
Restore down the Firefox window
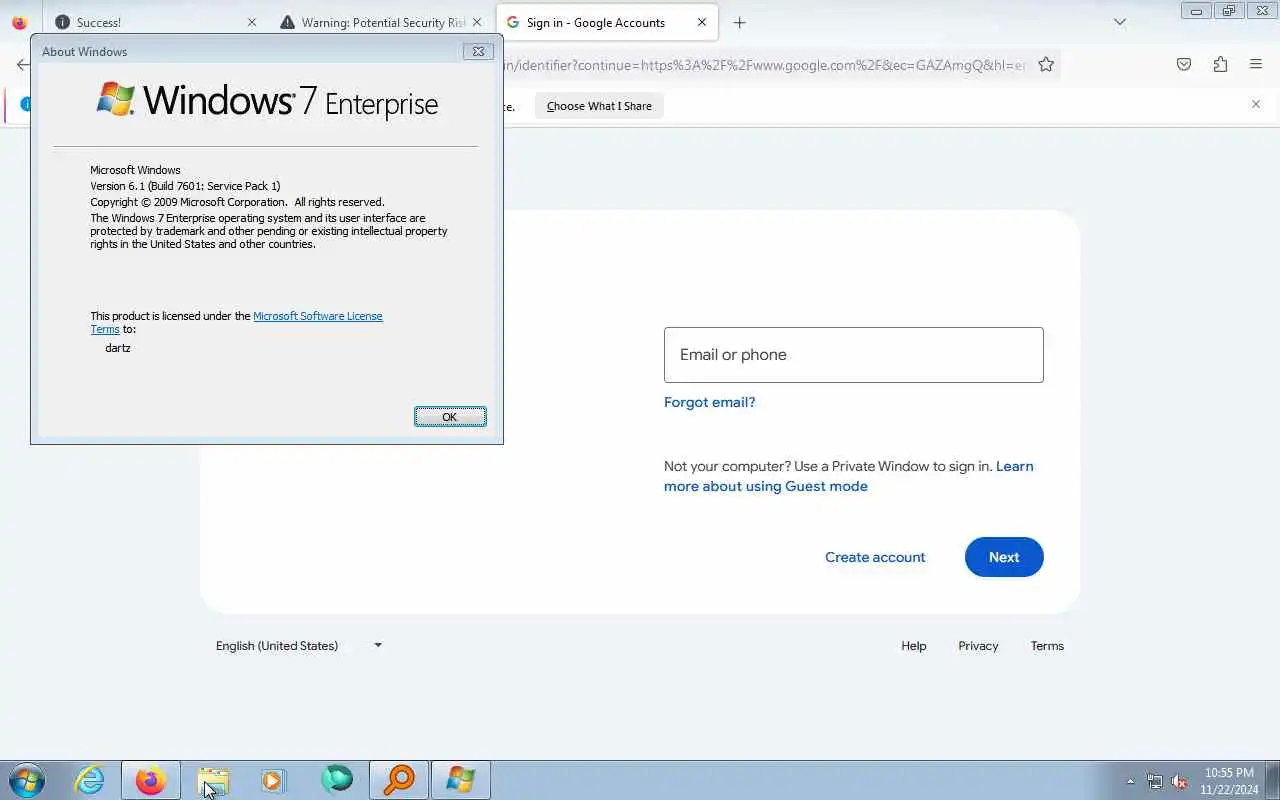(1229, 11)
